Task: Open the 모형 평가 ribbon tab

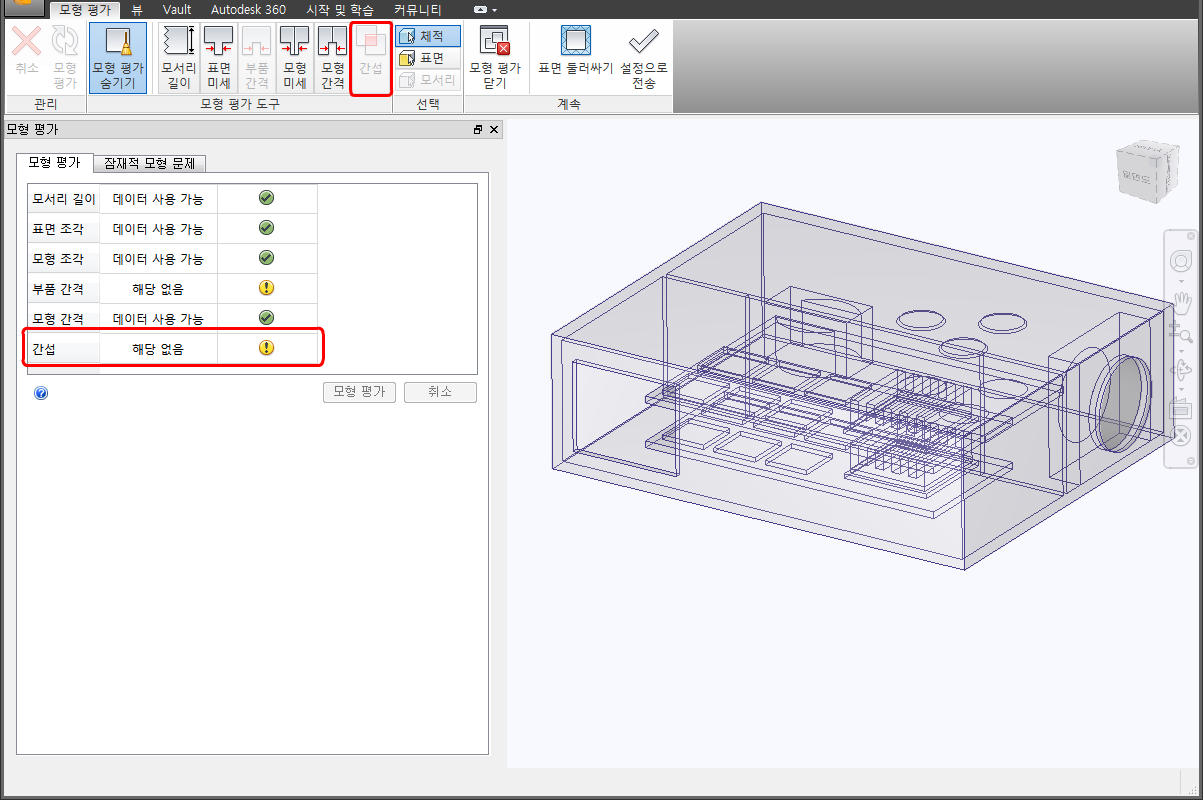Action: click(85, 10)
